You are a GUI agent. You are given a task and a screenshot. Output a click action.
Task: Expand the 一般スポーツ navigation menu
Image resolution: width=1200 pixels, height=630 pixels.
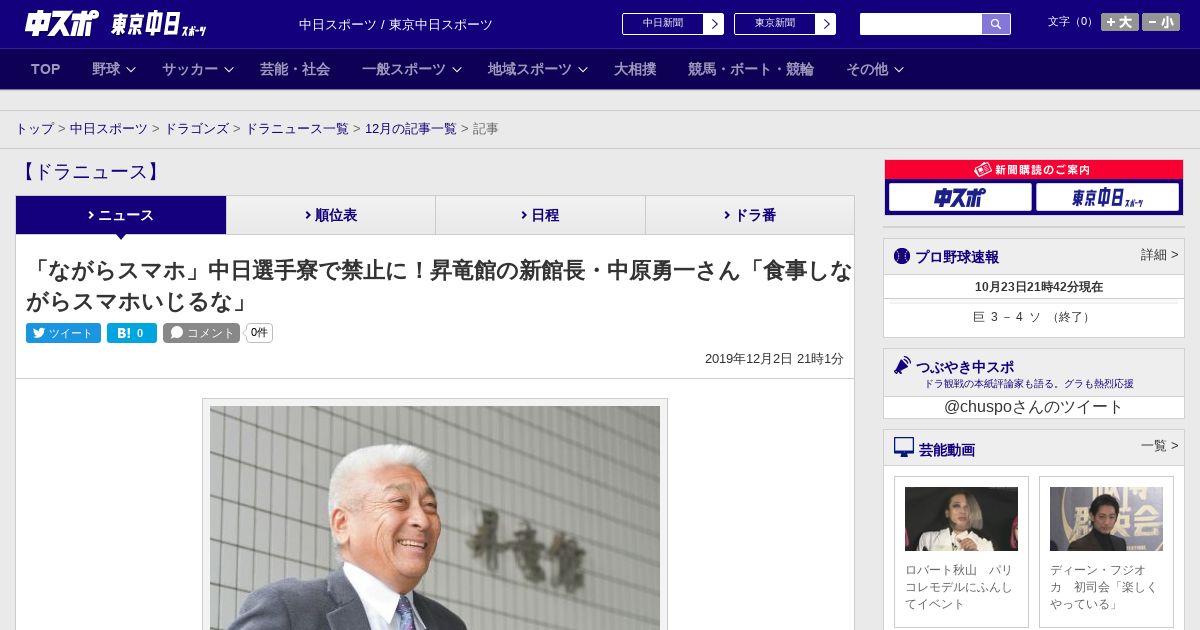point(412,69)
